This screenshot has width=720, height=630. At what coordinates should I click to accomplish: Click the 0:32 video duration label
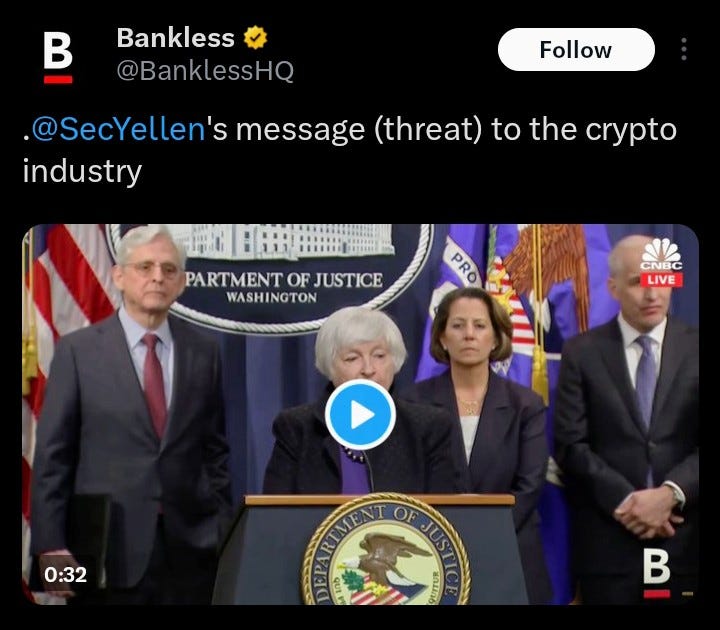[65, 575]
